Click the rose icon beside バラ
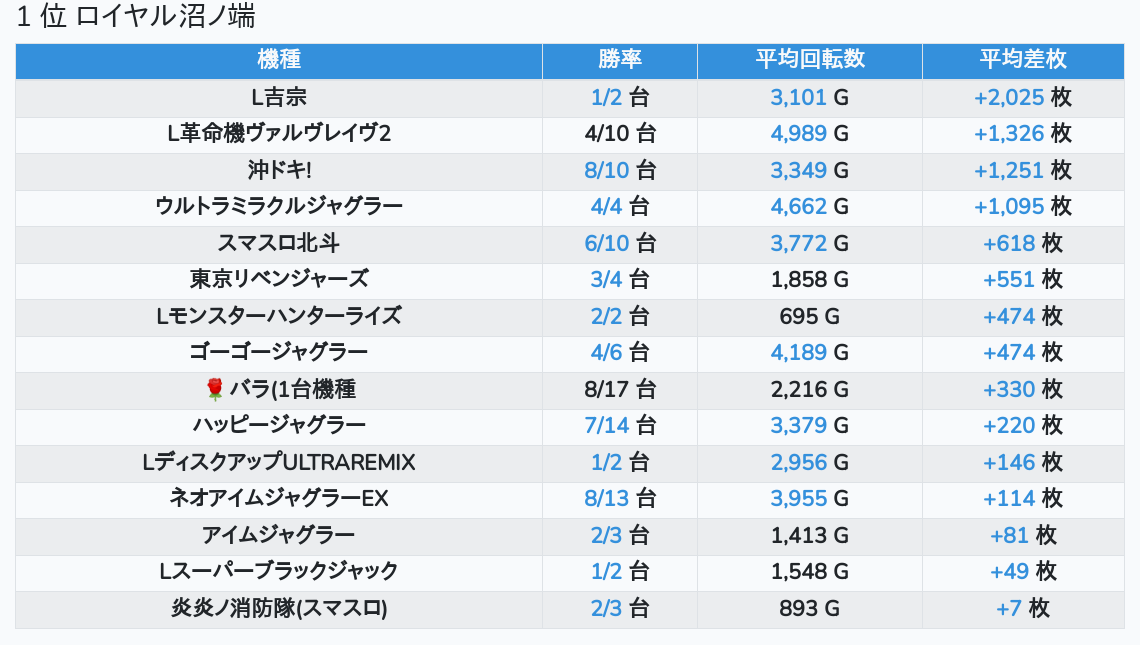The width and height of the screenshot is (1140, 645). click(214, 389)
